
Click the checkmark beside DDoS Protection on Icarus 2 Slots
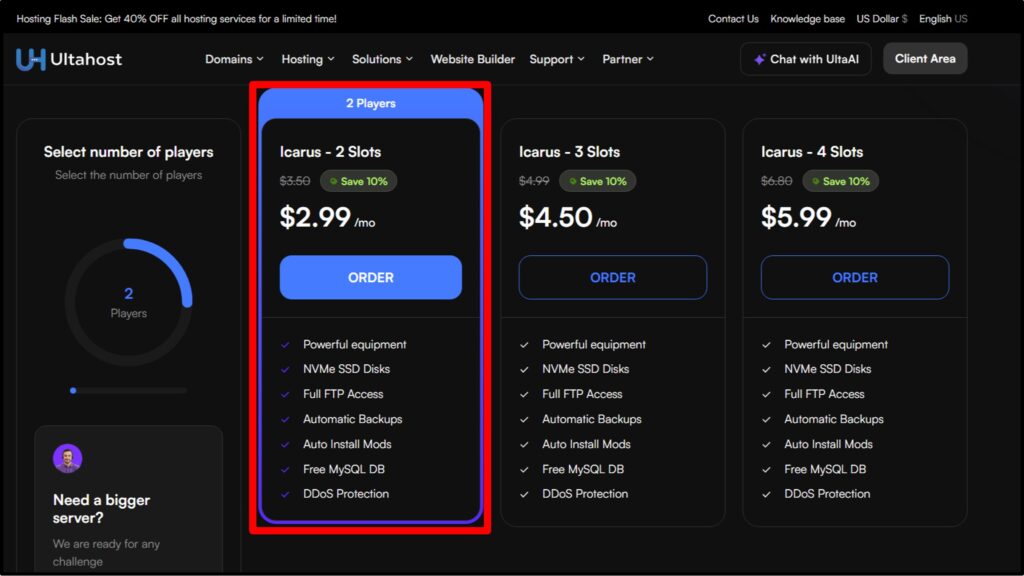pos(284,493)
